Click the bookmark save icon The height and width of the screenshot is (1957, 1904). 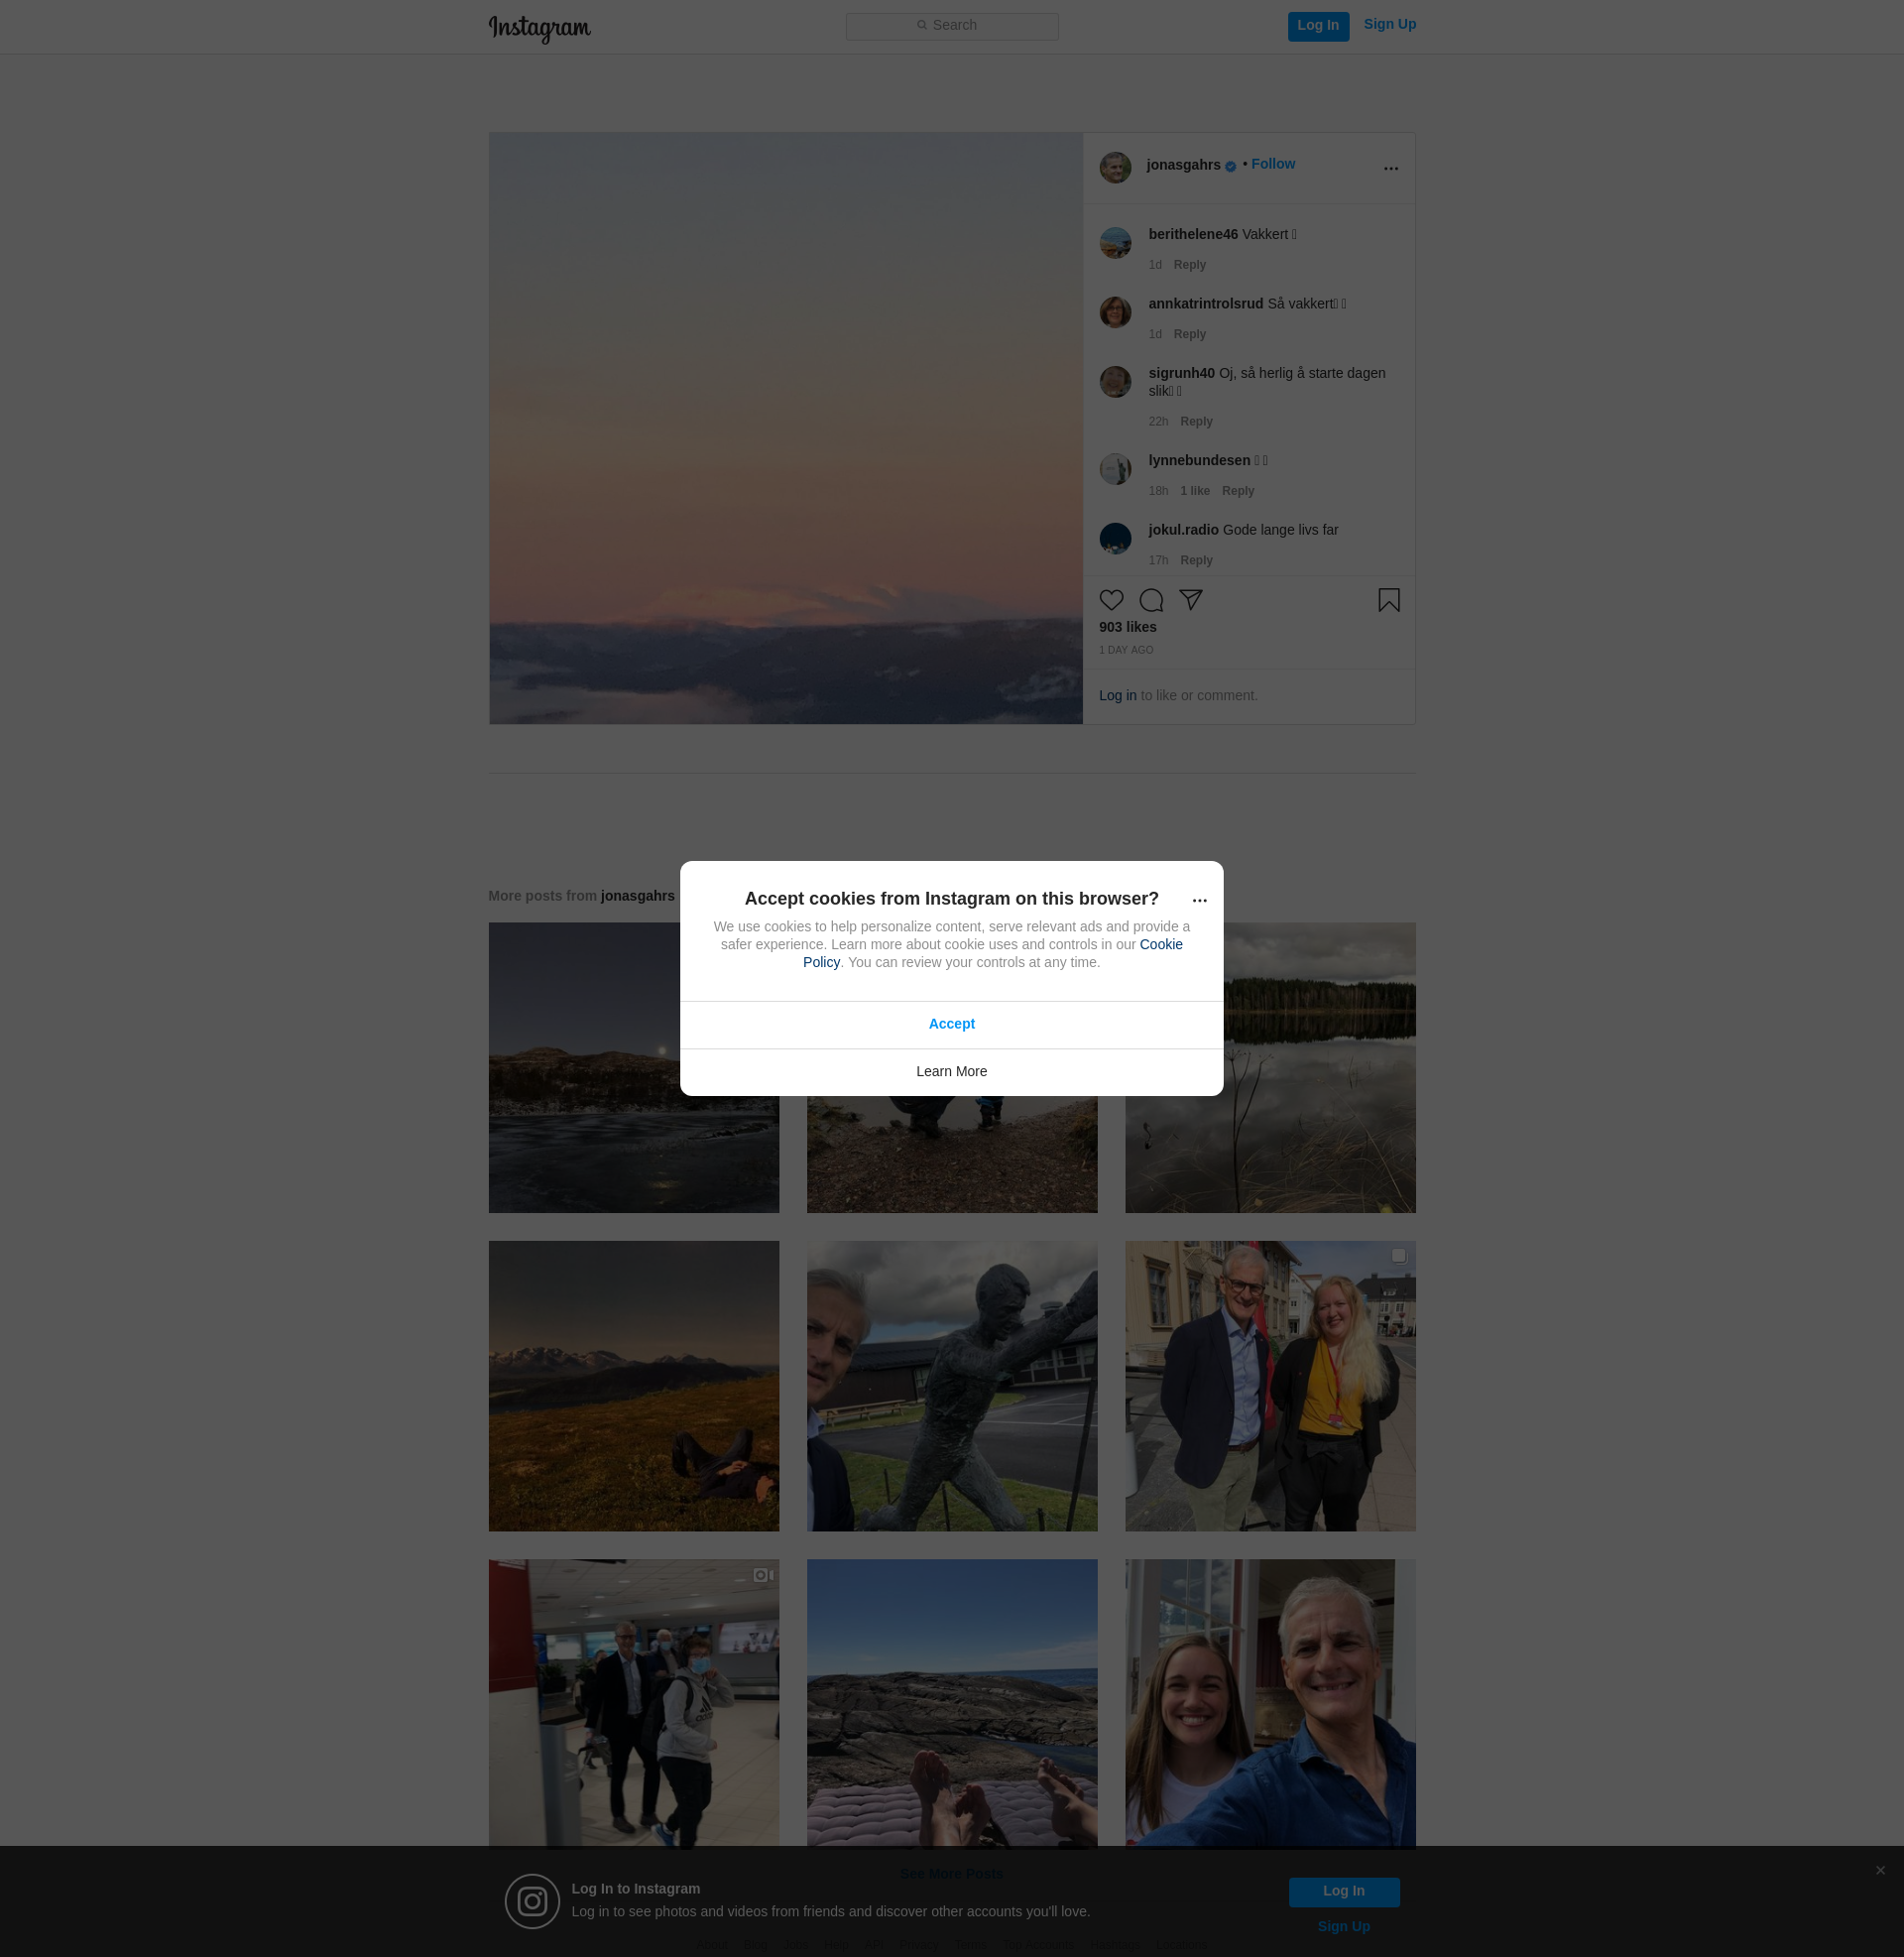1388,600
